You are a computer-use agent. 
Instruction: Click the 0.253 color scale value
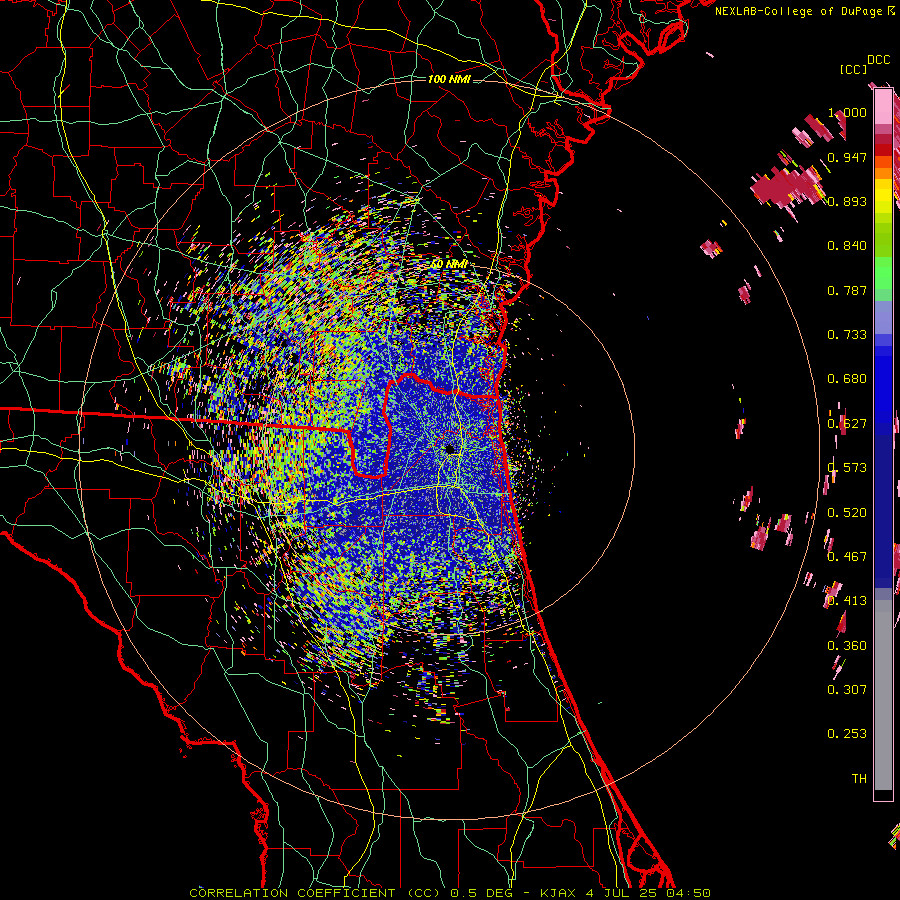pyautogui.click(x=847, y=734)
